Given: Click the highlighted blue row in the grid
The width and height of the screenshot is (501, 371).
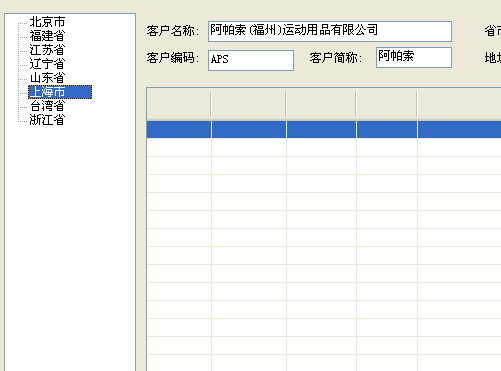Looking at the screenshot, I should [x=324, y=130].
